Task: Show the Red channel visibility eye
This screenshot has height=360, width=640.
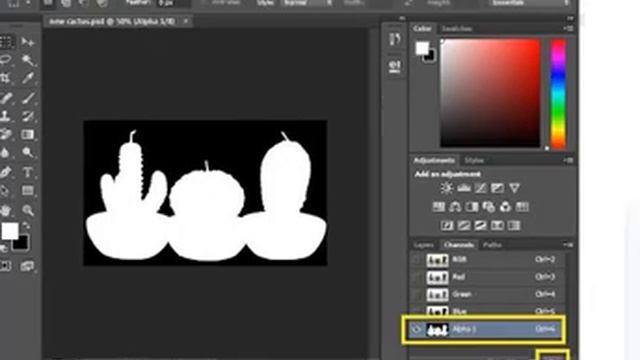Action: [417, 277]
